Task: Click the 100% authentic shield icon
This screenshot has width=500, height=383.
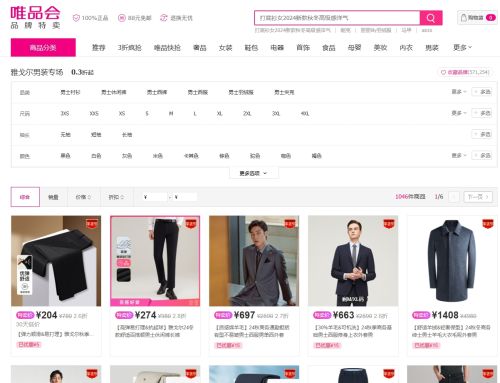Action: click(76, 18)
